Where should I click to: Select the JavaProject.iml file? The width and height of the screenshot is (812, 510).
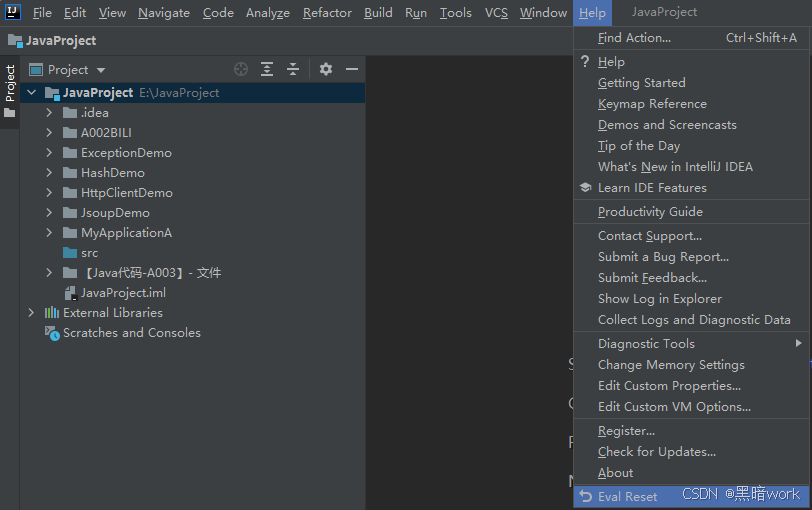click(193, 293)
